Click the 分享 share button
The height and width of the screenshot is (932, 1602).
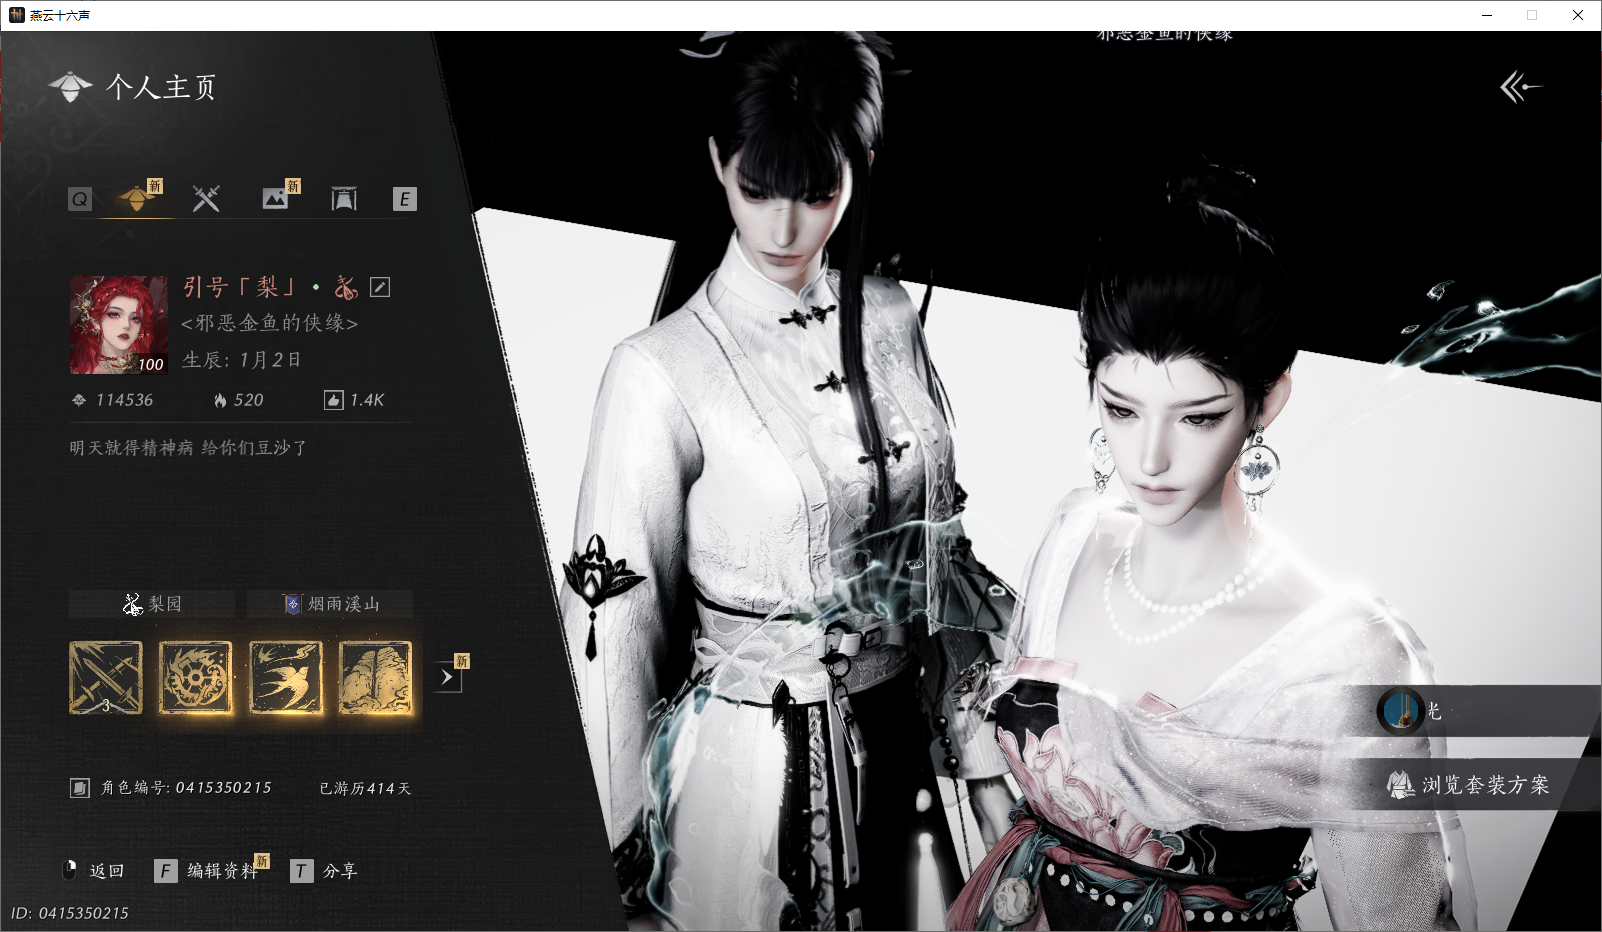324,871
